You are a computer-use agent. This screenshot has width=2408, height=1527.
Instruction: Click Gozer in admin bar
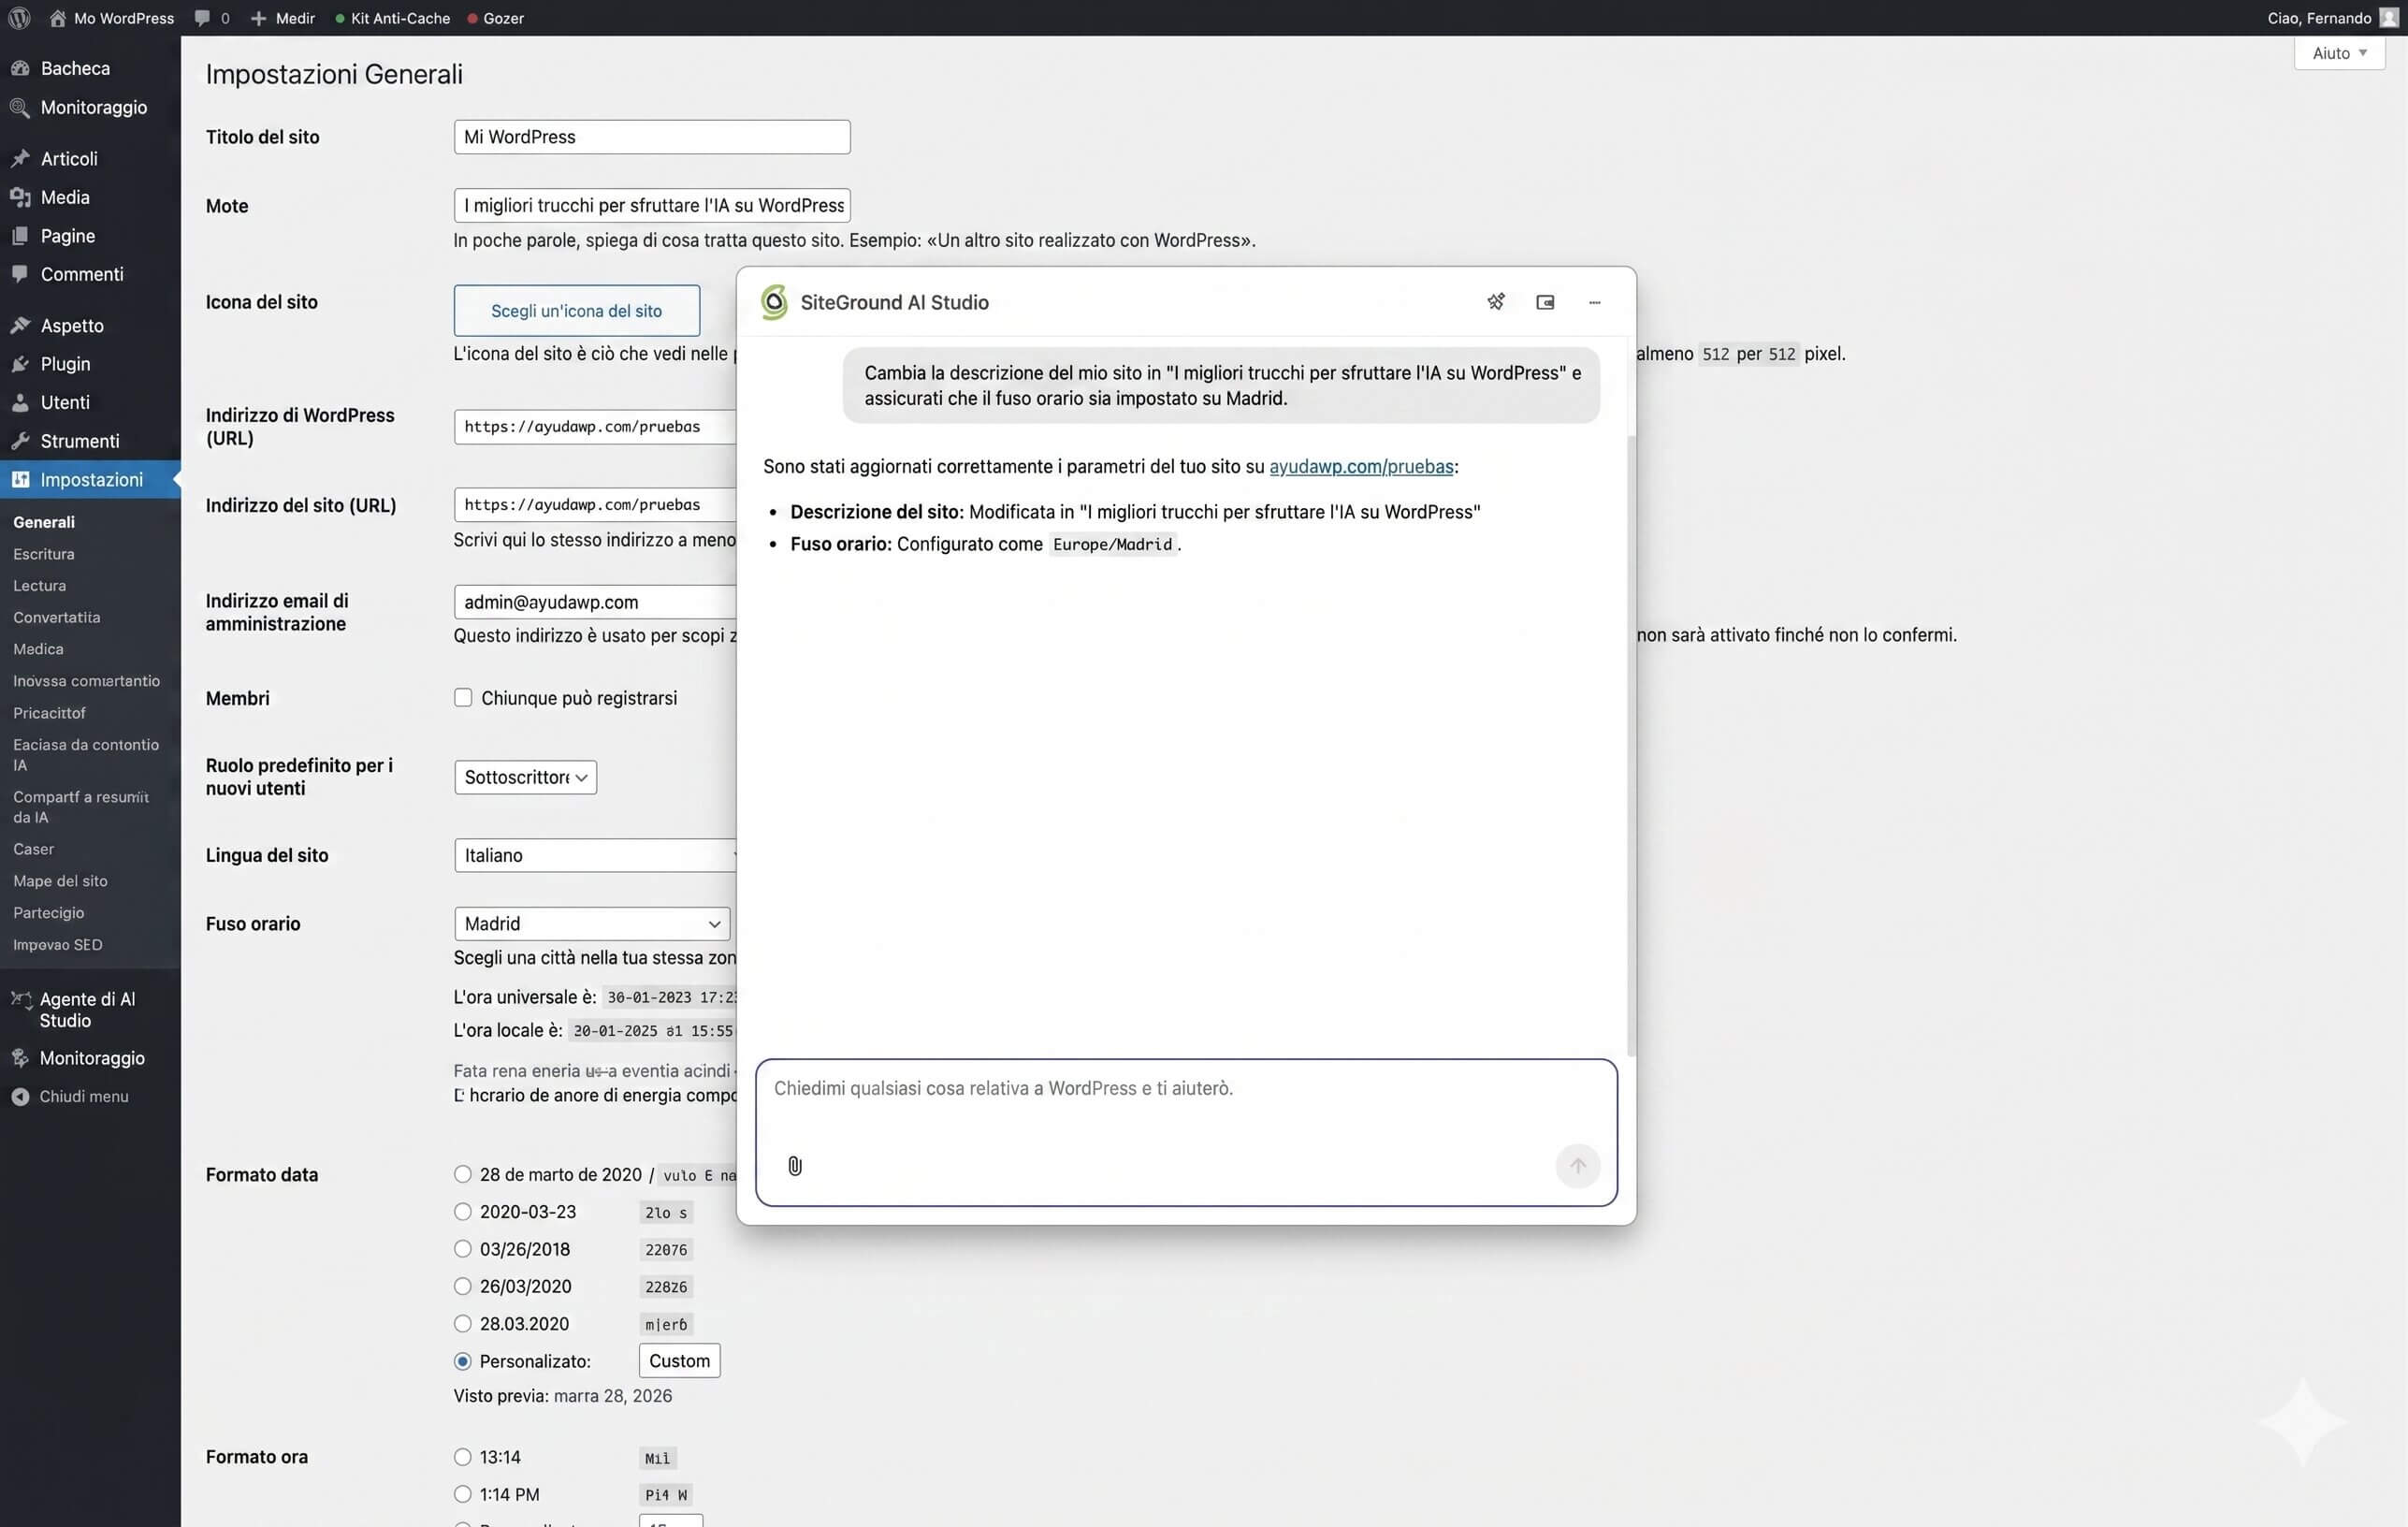(x=495, y=18)
